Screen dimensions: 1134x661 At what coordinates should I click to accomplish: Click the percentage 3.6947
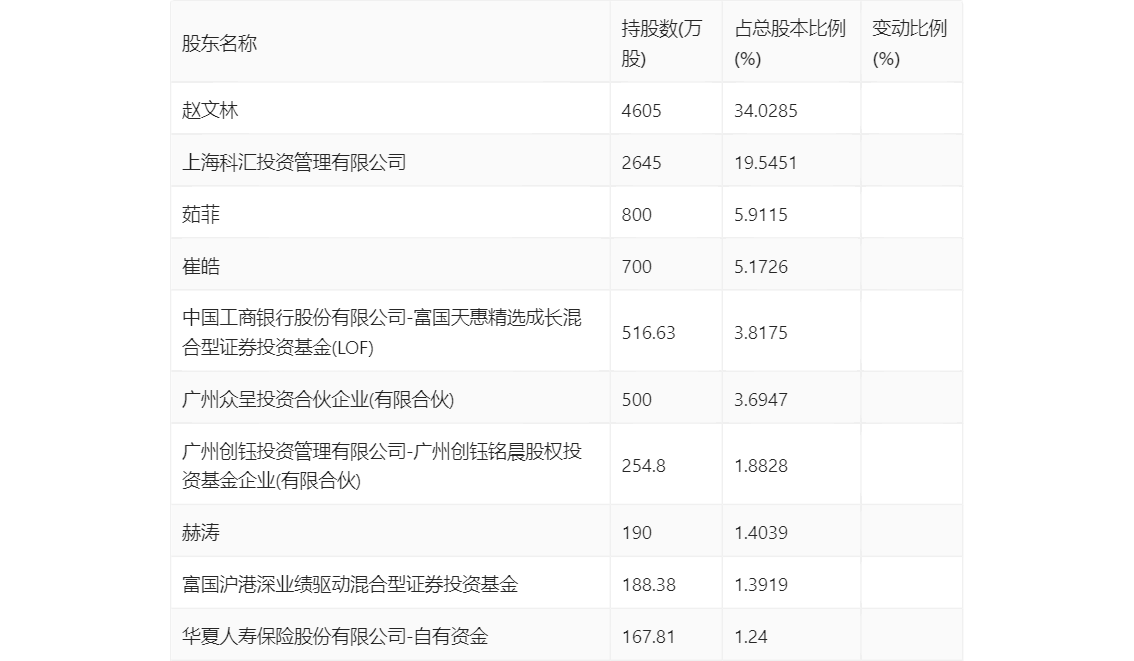[x=761, y=400]
